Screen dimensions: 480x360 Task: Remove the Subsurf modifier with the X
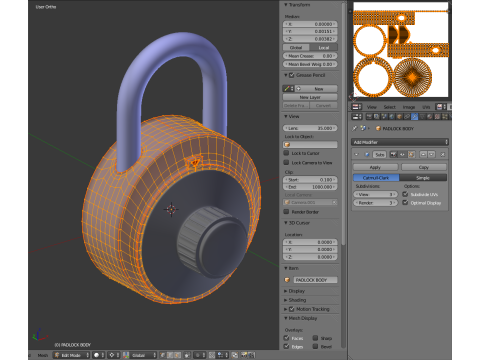point(443,154)
